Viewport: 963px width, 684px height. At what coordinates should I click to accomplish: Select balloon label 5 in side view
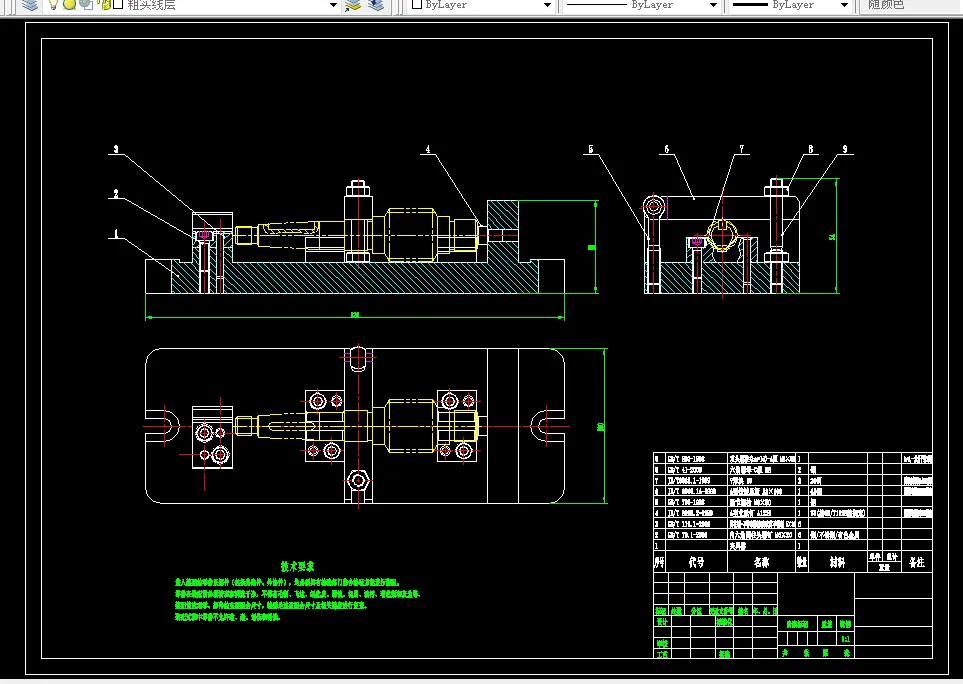click(x=591, y=149)
